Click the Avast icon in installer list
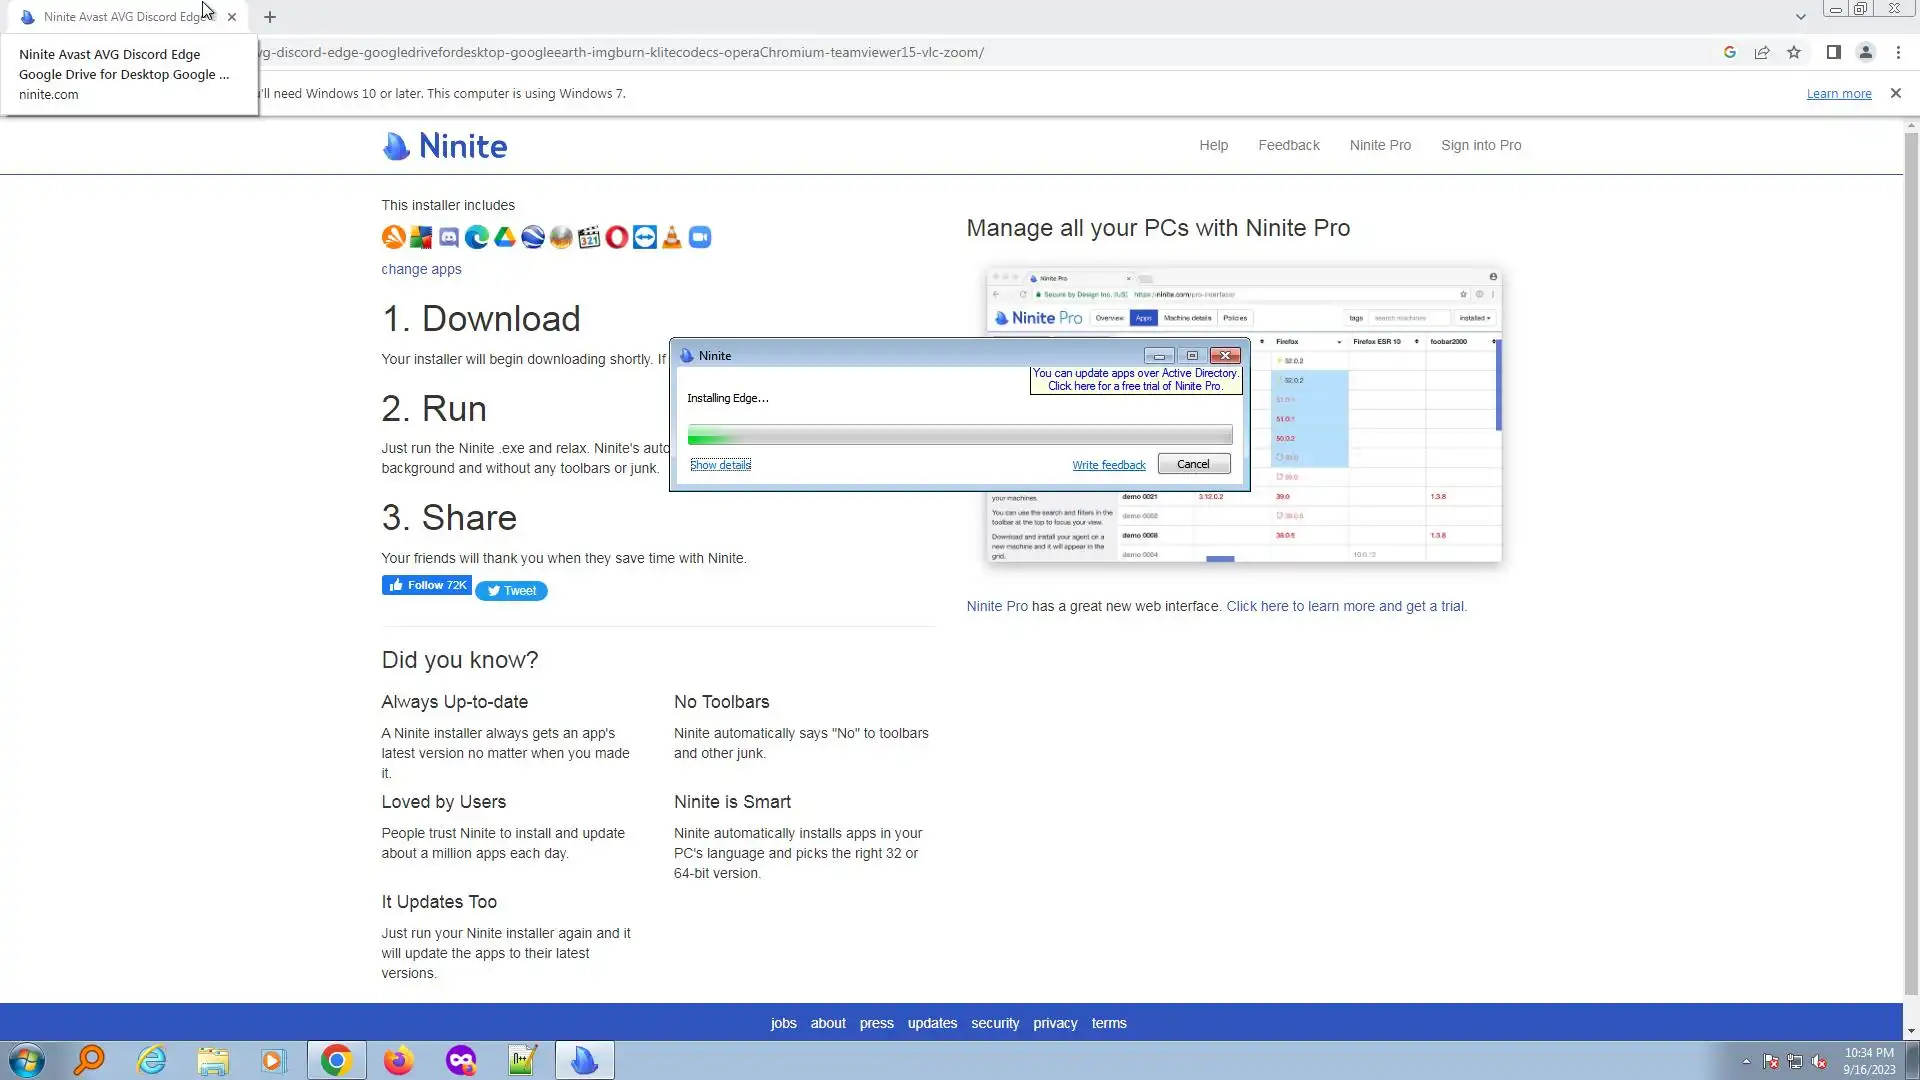Viewport: 1920px width, 1080px height. (393, 237)
